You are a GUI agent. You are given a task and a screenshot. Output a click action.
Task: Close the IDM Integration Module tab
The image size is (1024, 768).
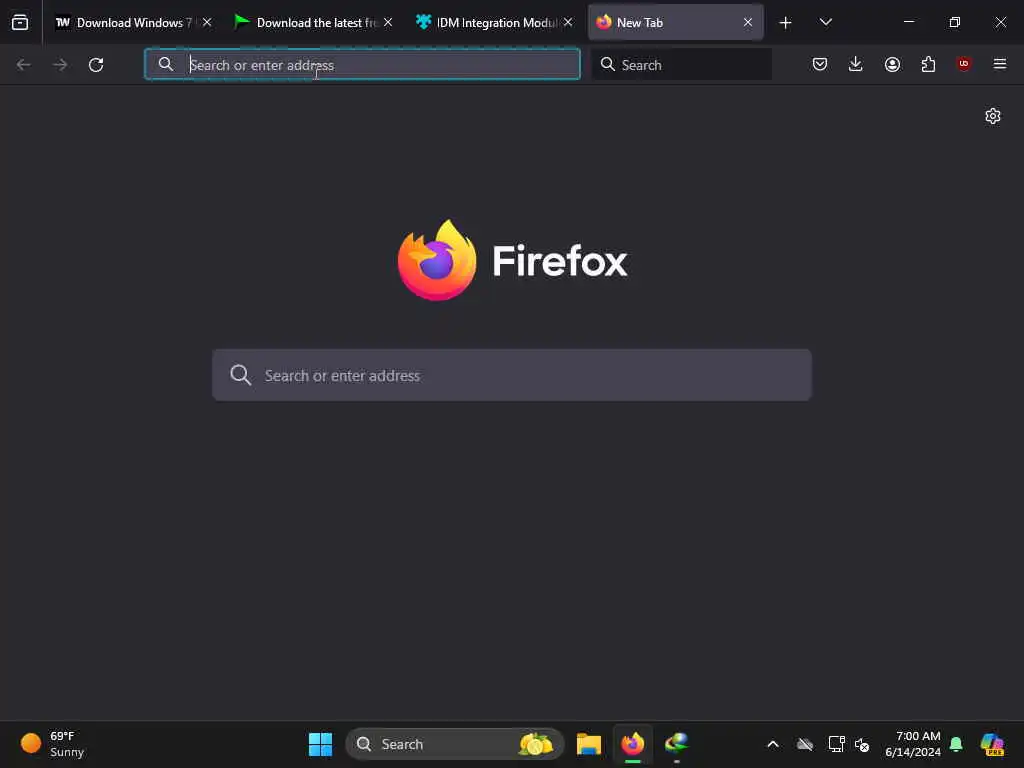point(568,22)
